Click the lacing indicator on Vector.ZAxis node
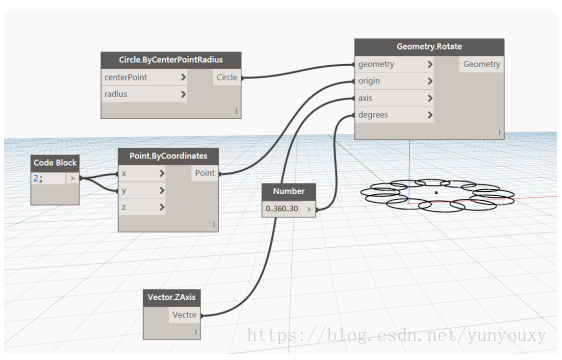This screenshot has width=562, height=360. point(196,332)
